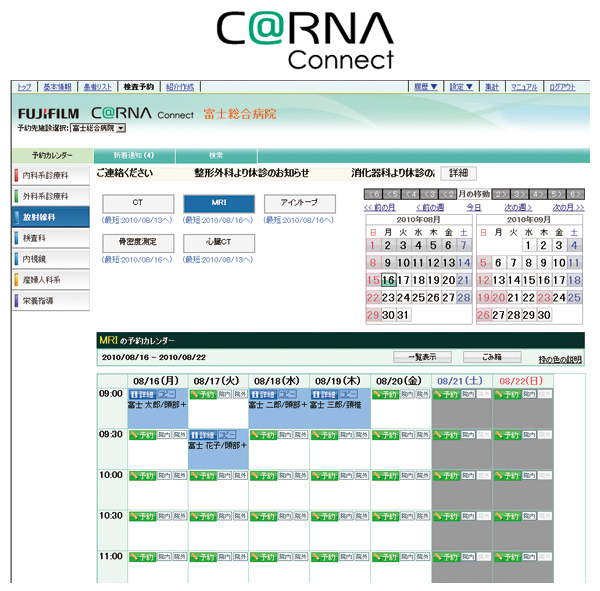Image resolution: width=600 pixels, height=591 pixels.
Task: Go to 前の月 link
Action: pos(380,207)
